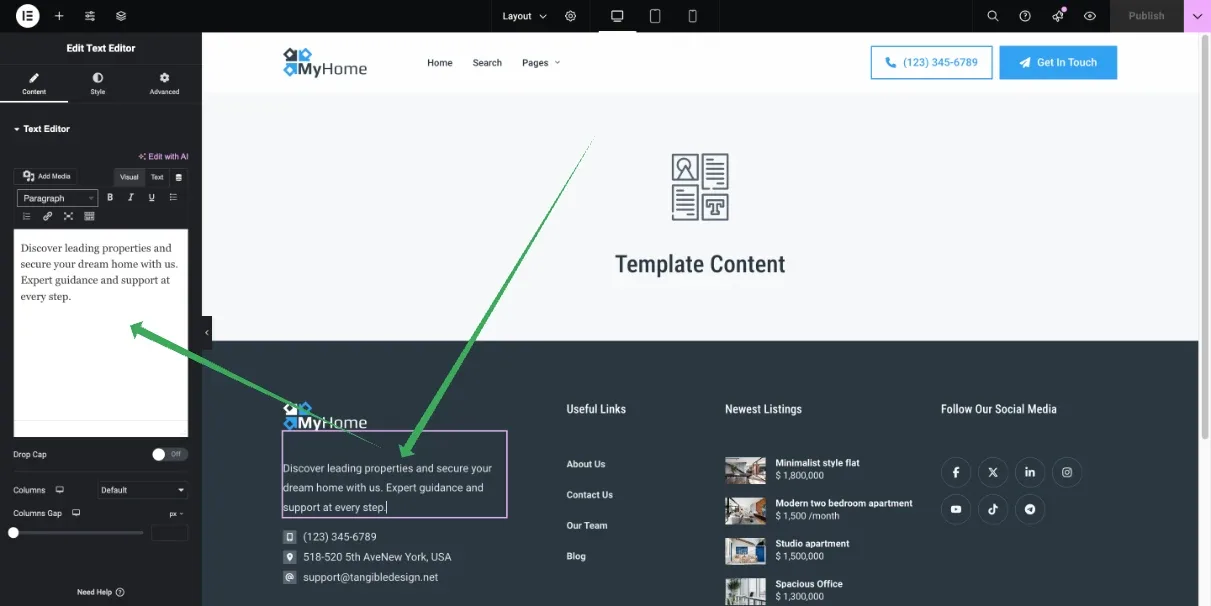Insert a bulleted list
This screenshot has width=1211, height=606.
(x=173, y=198)
